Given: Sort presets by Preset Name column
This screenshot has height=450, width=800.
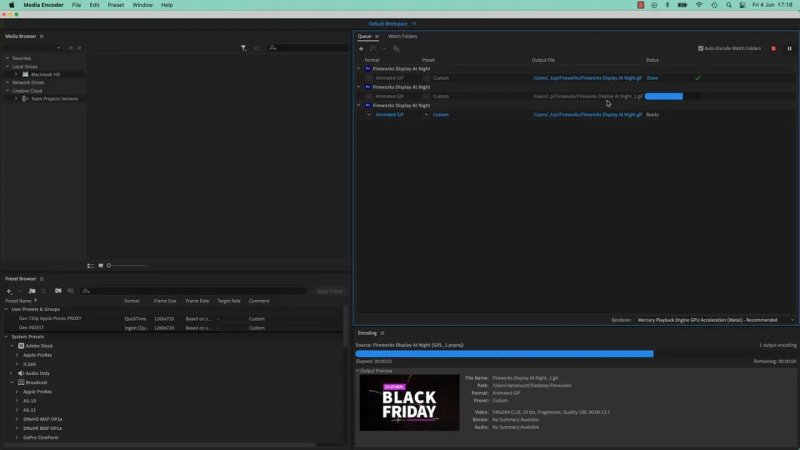Looking at the screenshot, I should pos(20,301).
